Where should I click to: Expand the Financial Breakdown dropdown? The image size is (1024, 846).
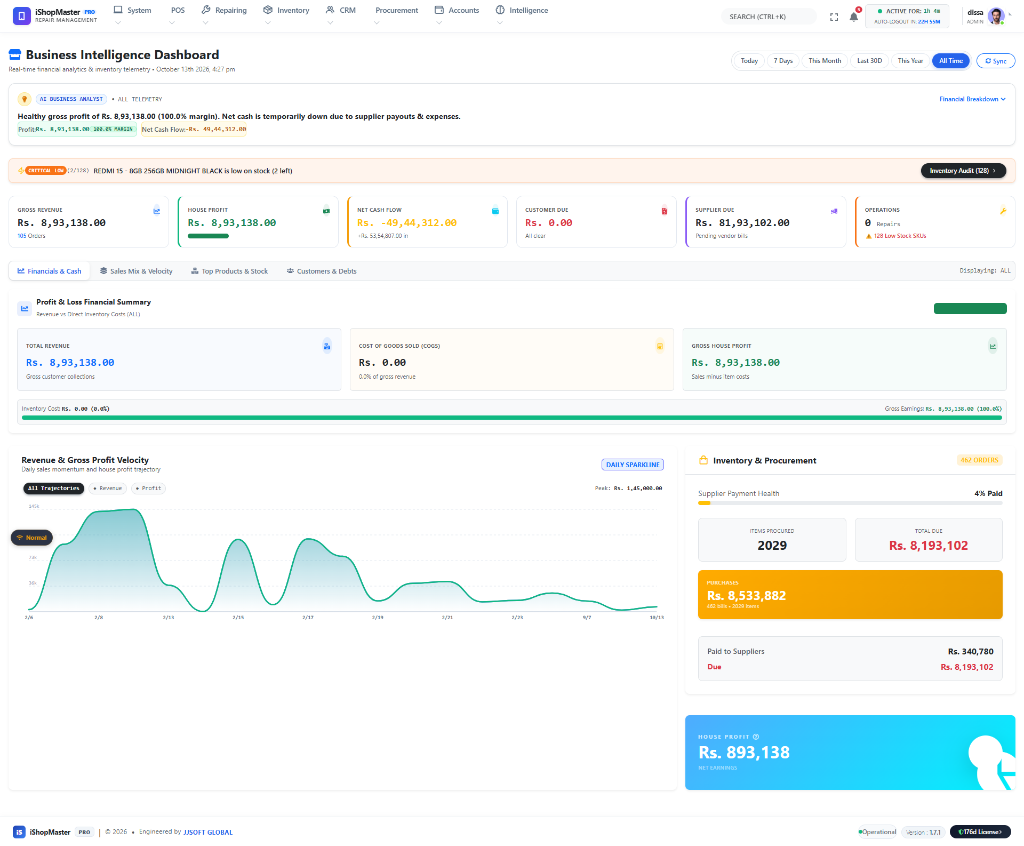click(972, 99)
